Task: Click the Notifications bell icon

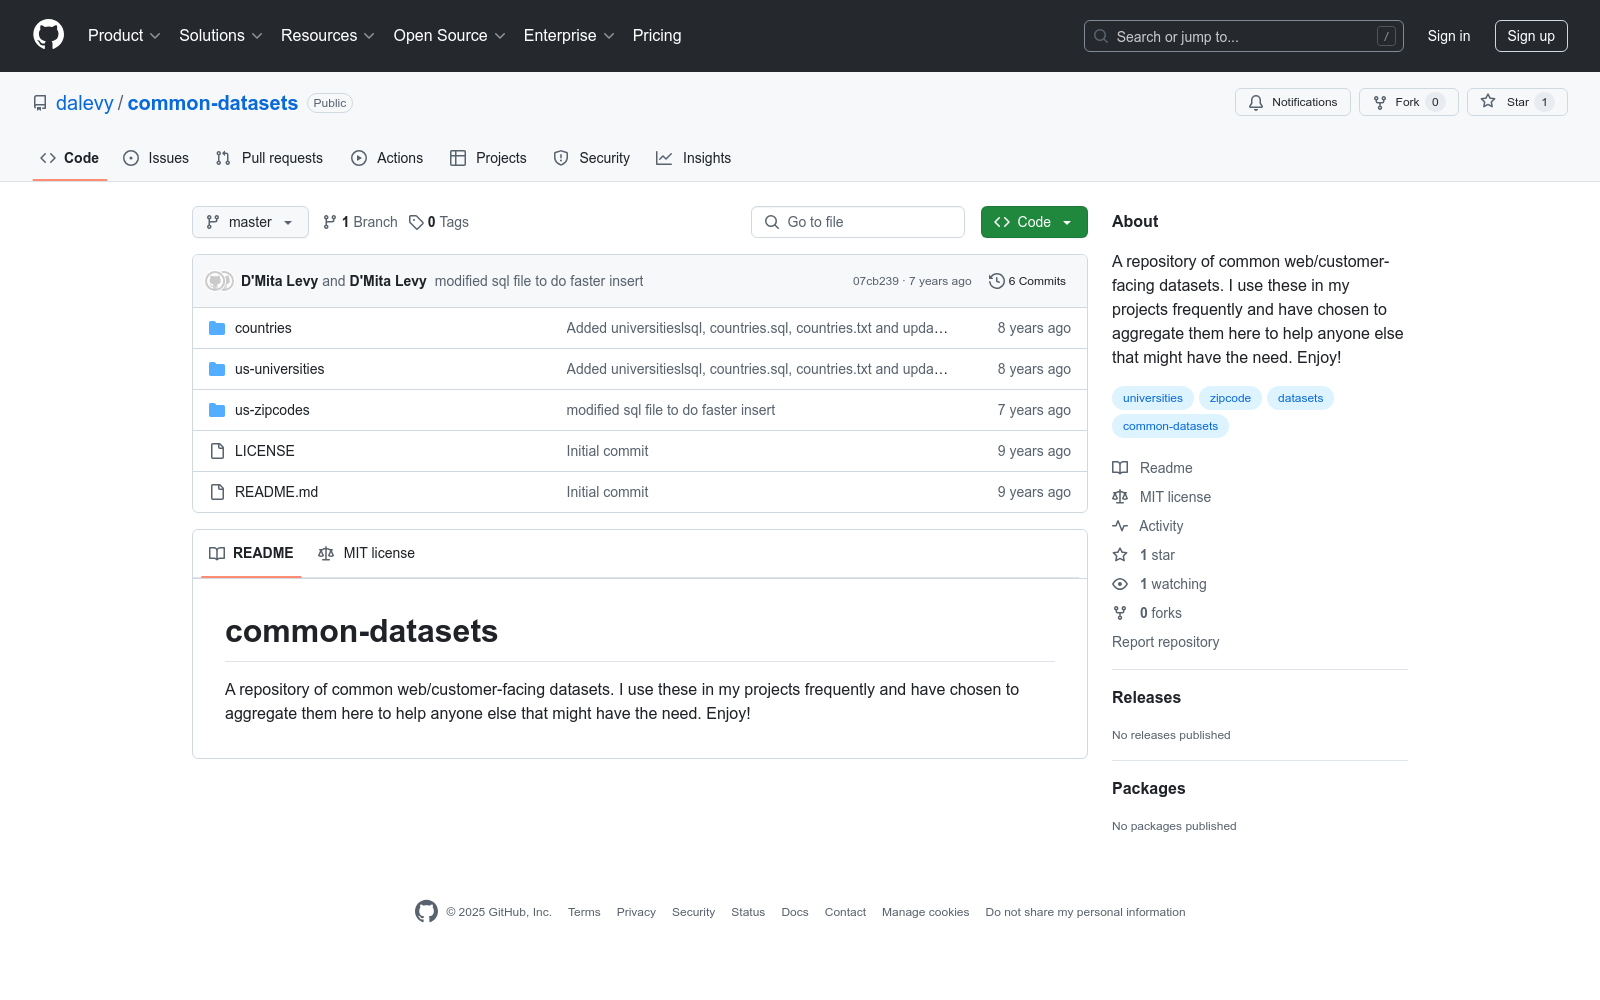Action: [x=1256, y=102]
